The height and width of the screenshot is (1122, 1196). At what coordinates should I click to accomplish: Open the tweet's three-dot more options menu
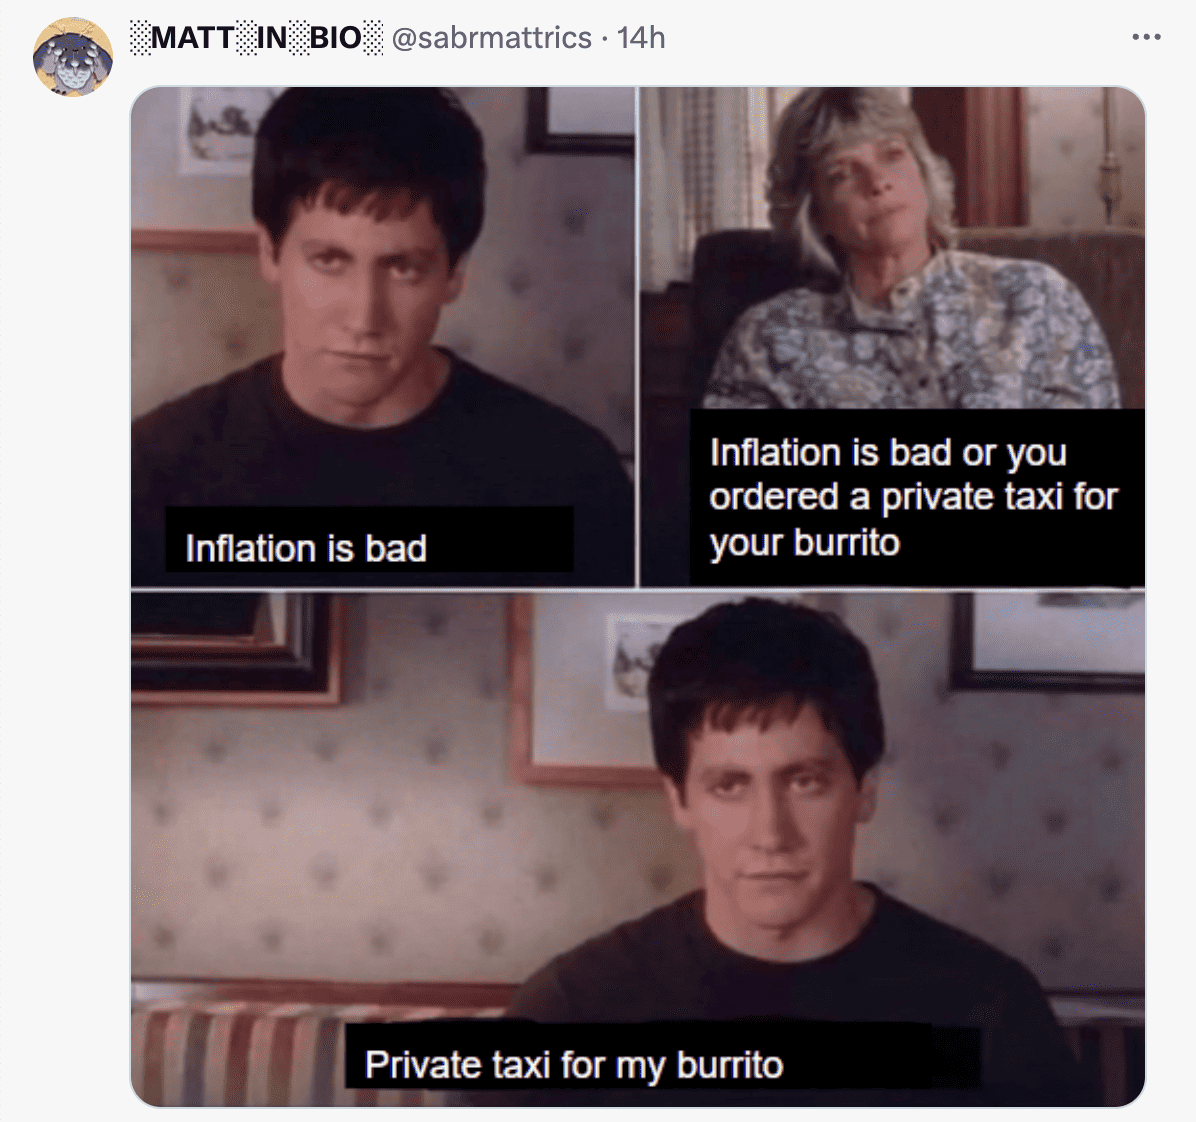[x=1146, y=37]
